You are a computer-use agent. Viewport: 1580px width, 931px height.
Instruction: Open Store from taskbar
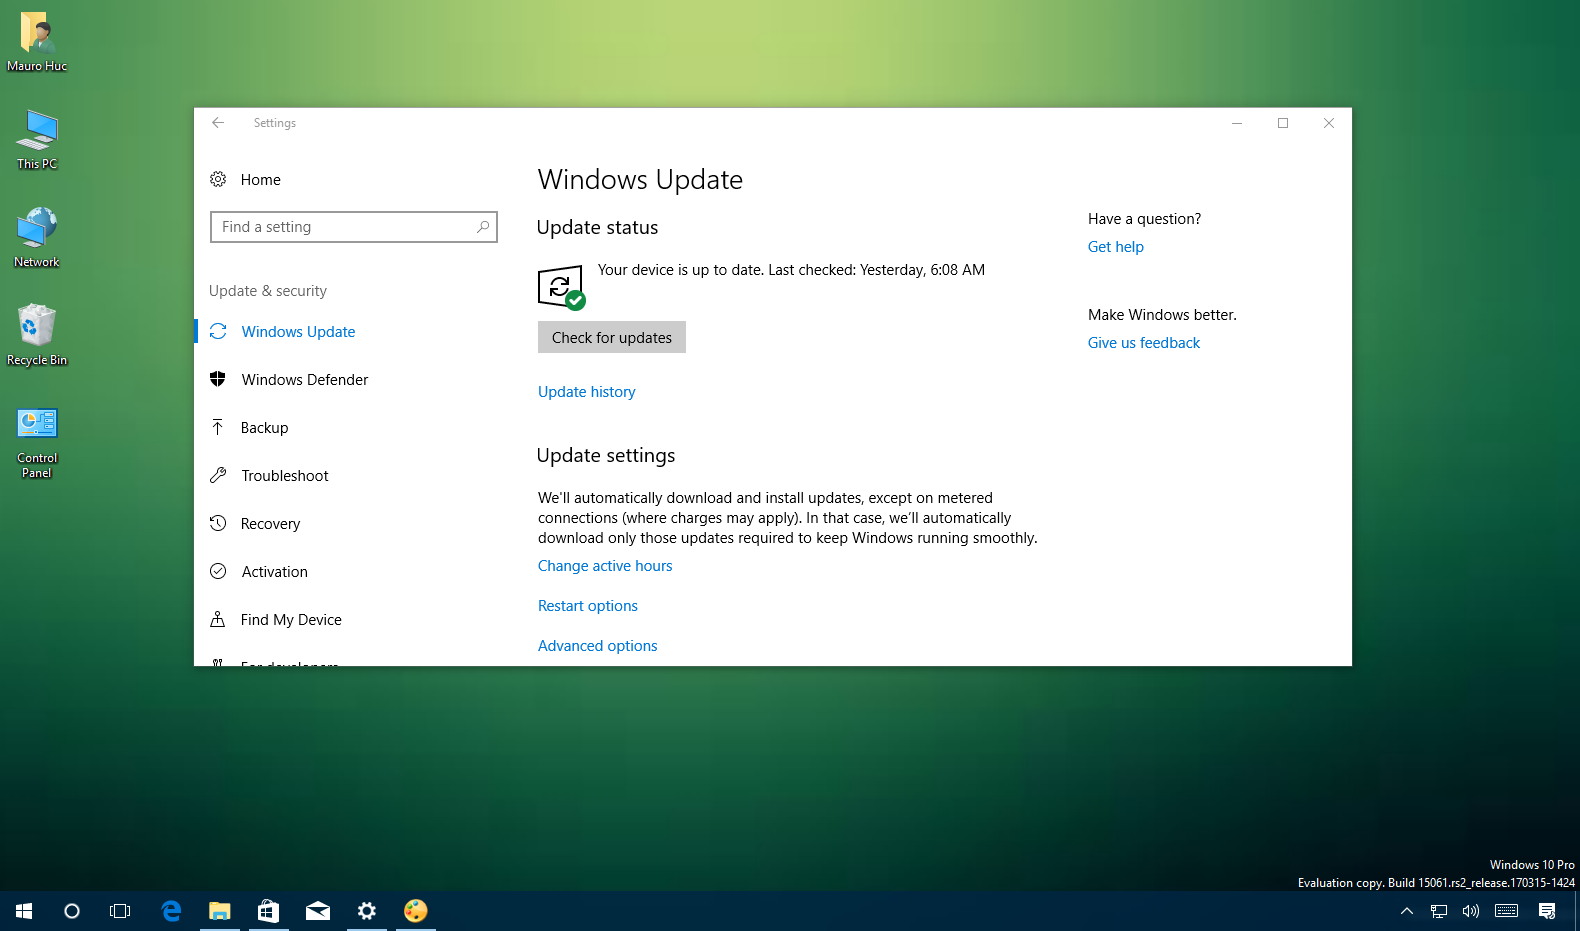pyautogui.click(x=268, y=911)
